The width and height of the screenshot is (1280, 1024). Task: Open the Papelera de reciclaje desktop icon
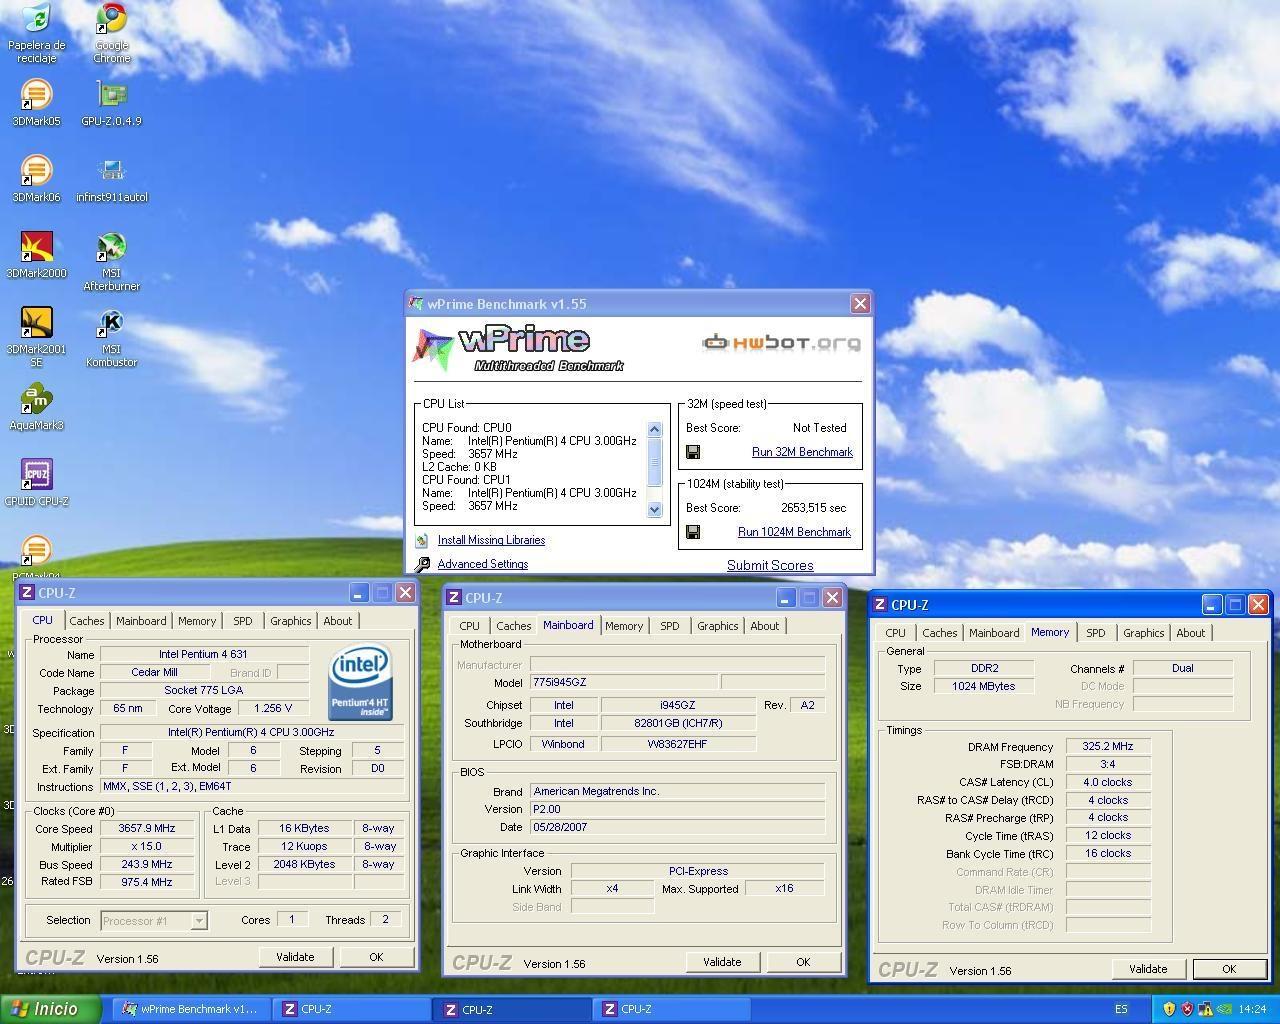click(36, 32)
